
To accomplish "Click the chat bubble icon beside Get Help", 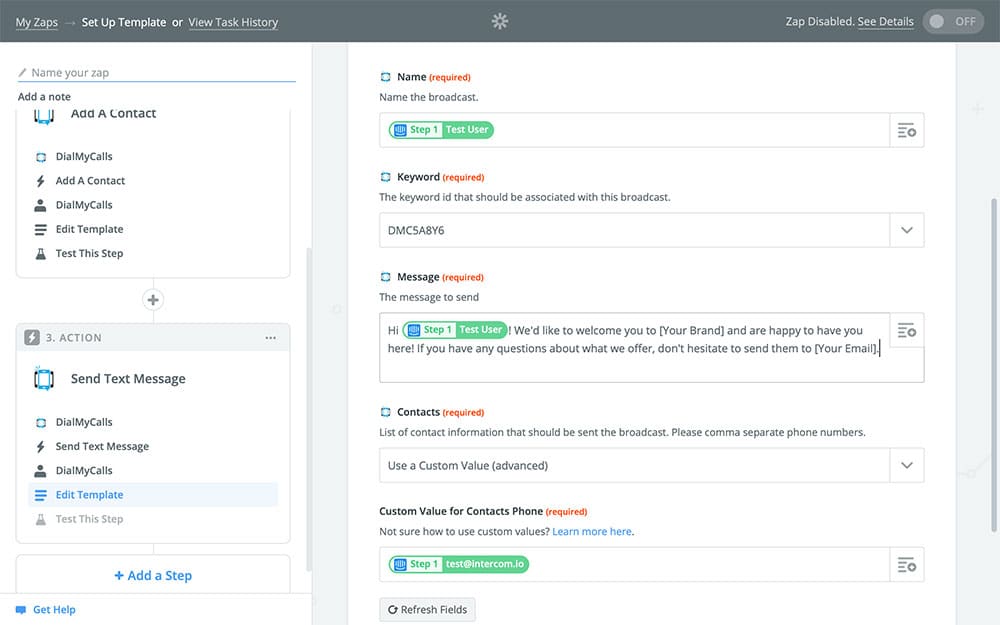I will (21, 610).
